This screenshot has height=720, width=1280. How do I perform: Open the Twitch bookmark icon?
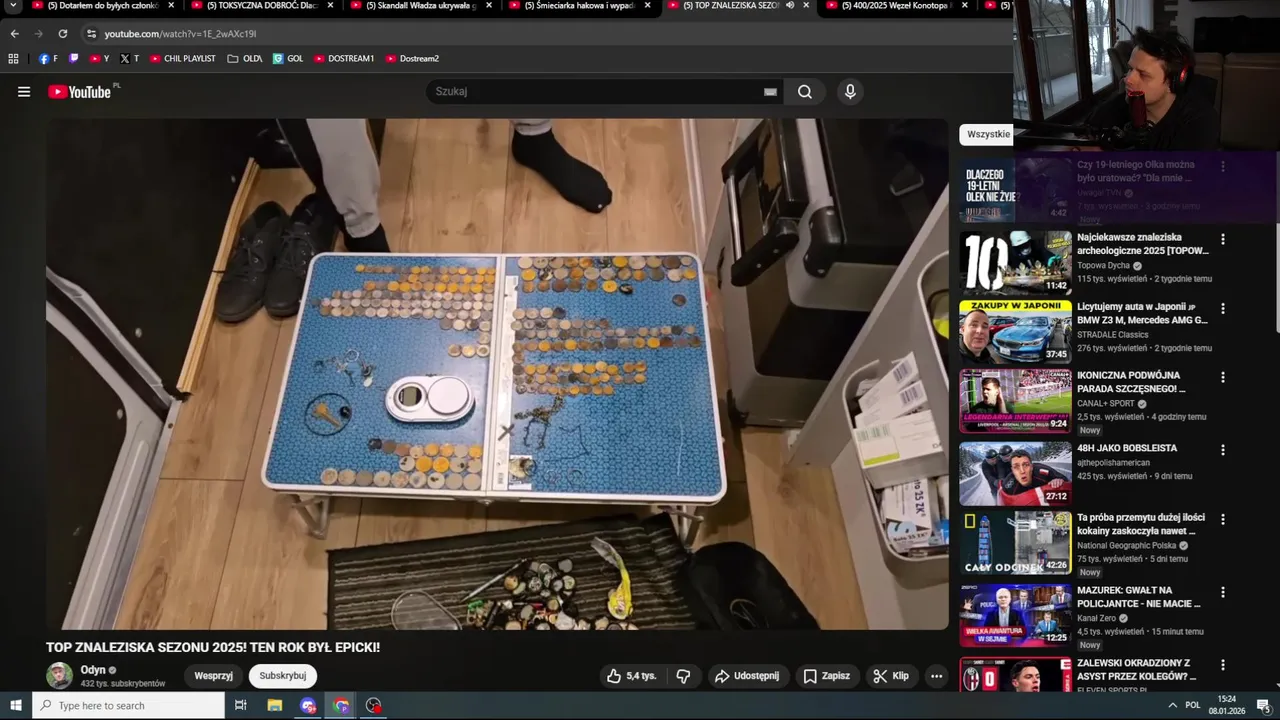point(74,59)
